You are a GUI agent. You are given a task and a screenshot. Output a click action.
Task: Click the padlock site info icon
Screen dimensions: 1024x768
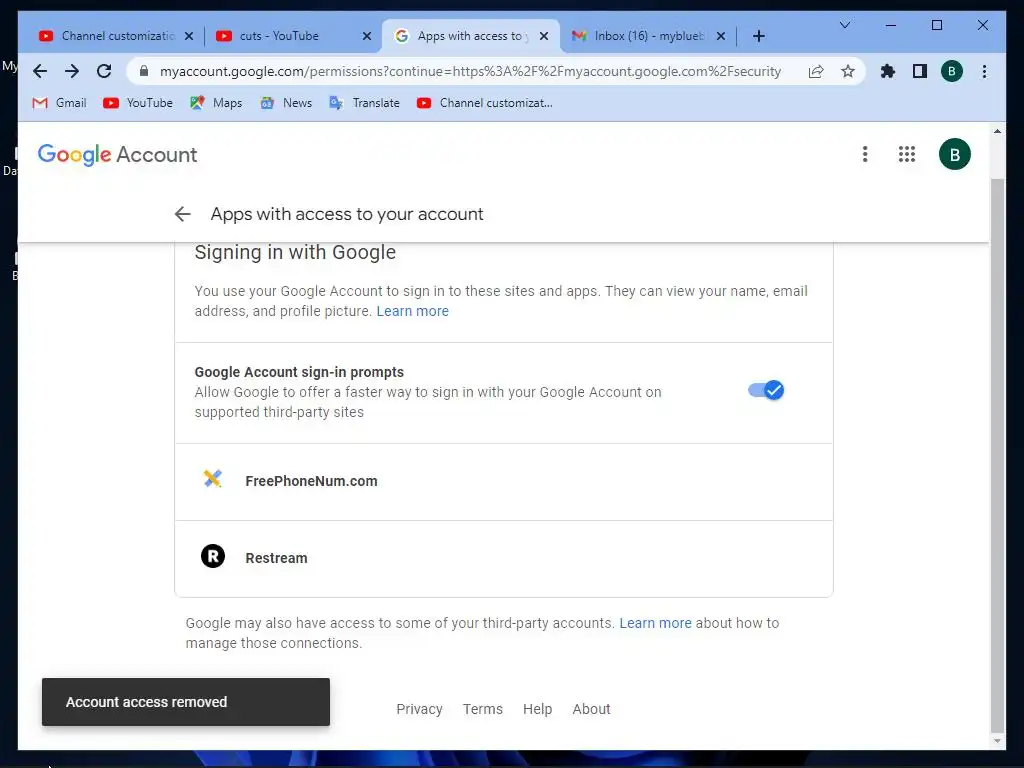(144, 71)
